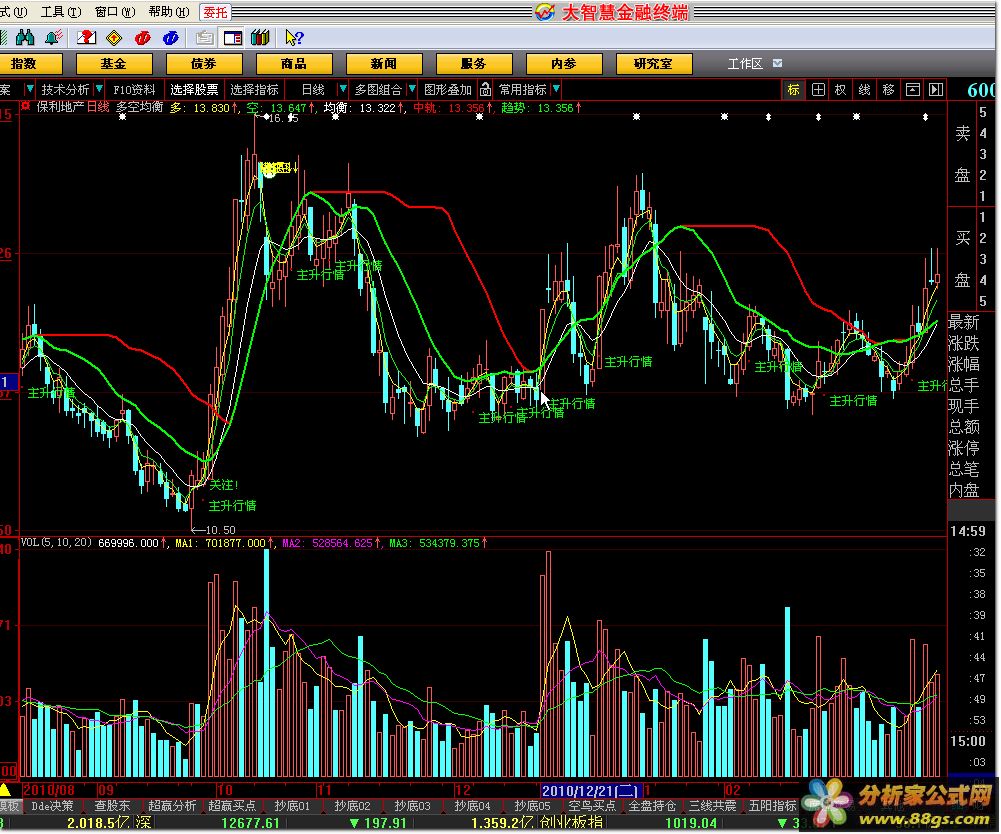This screenshot has width=1001, height=834.
Task: Click the 委托 trade button
Action: (x=215, y=12)
